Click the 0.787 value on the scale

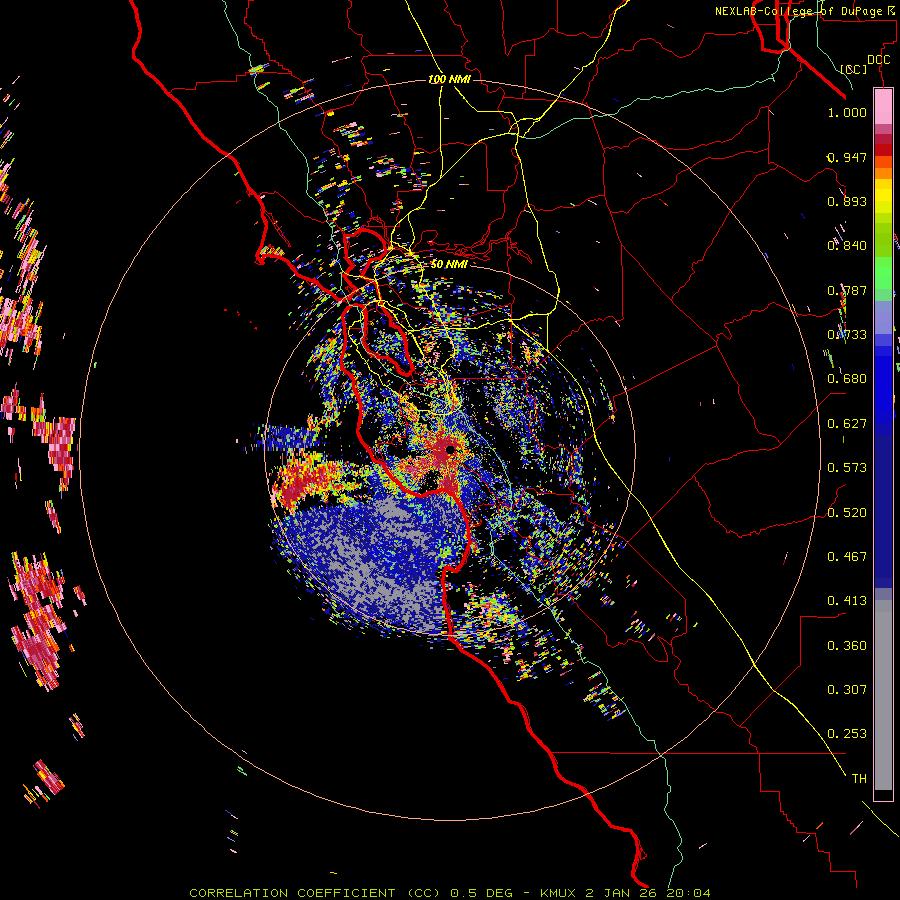tap(847, 290)
